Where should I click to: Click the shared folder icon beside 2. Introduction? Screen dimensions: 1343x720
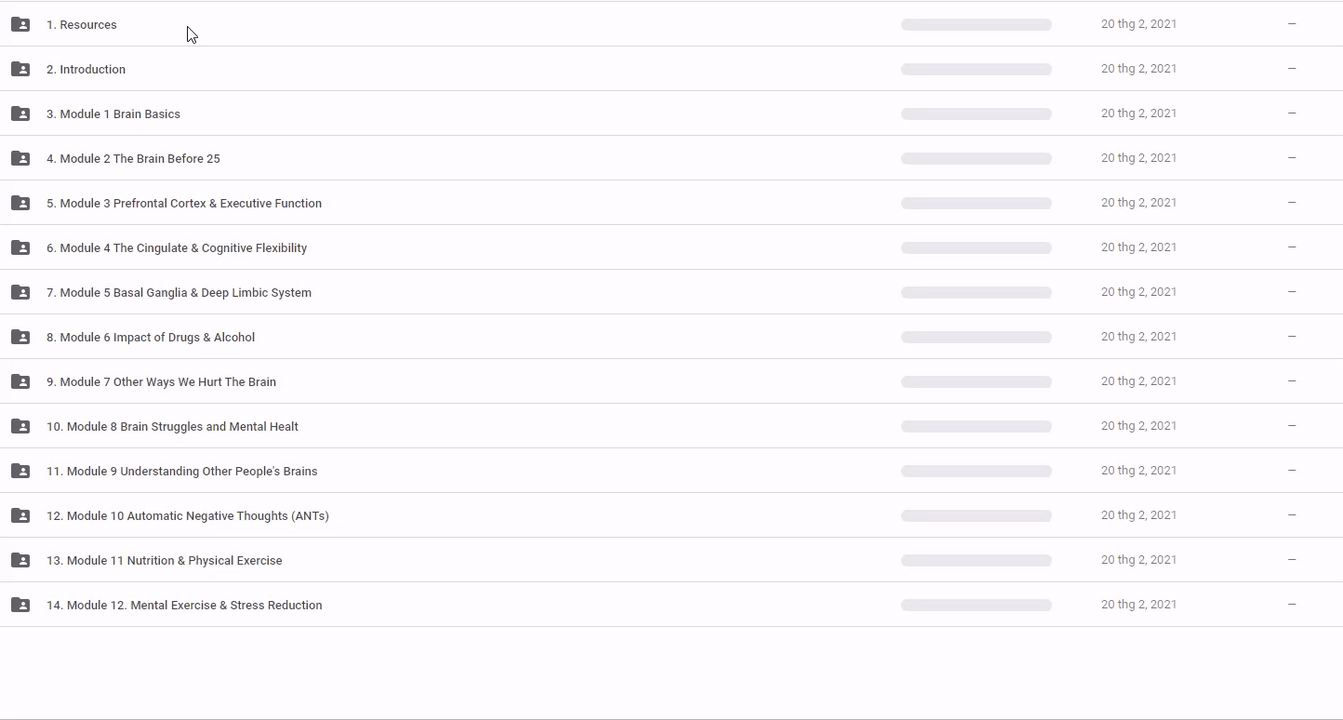coord(20,69)
